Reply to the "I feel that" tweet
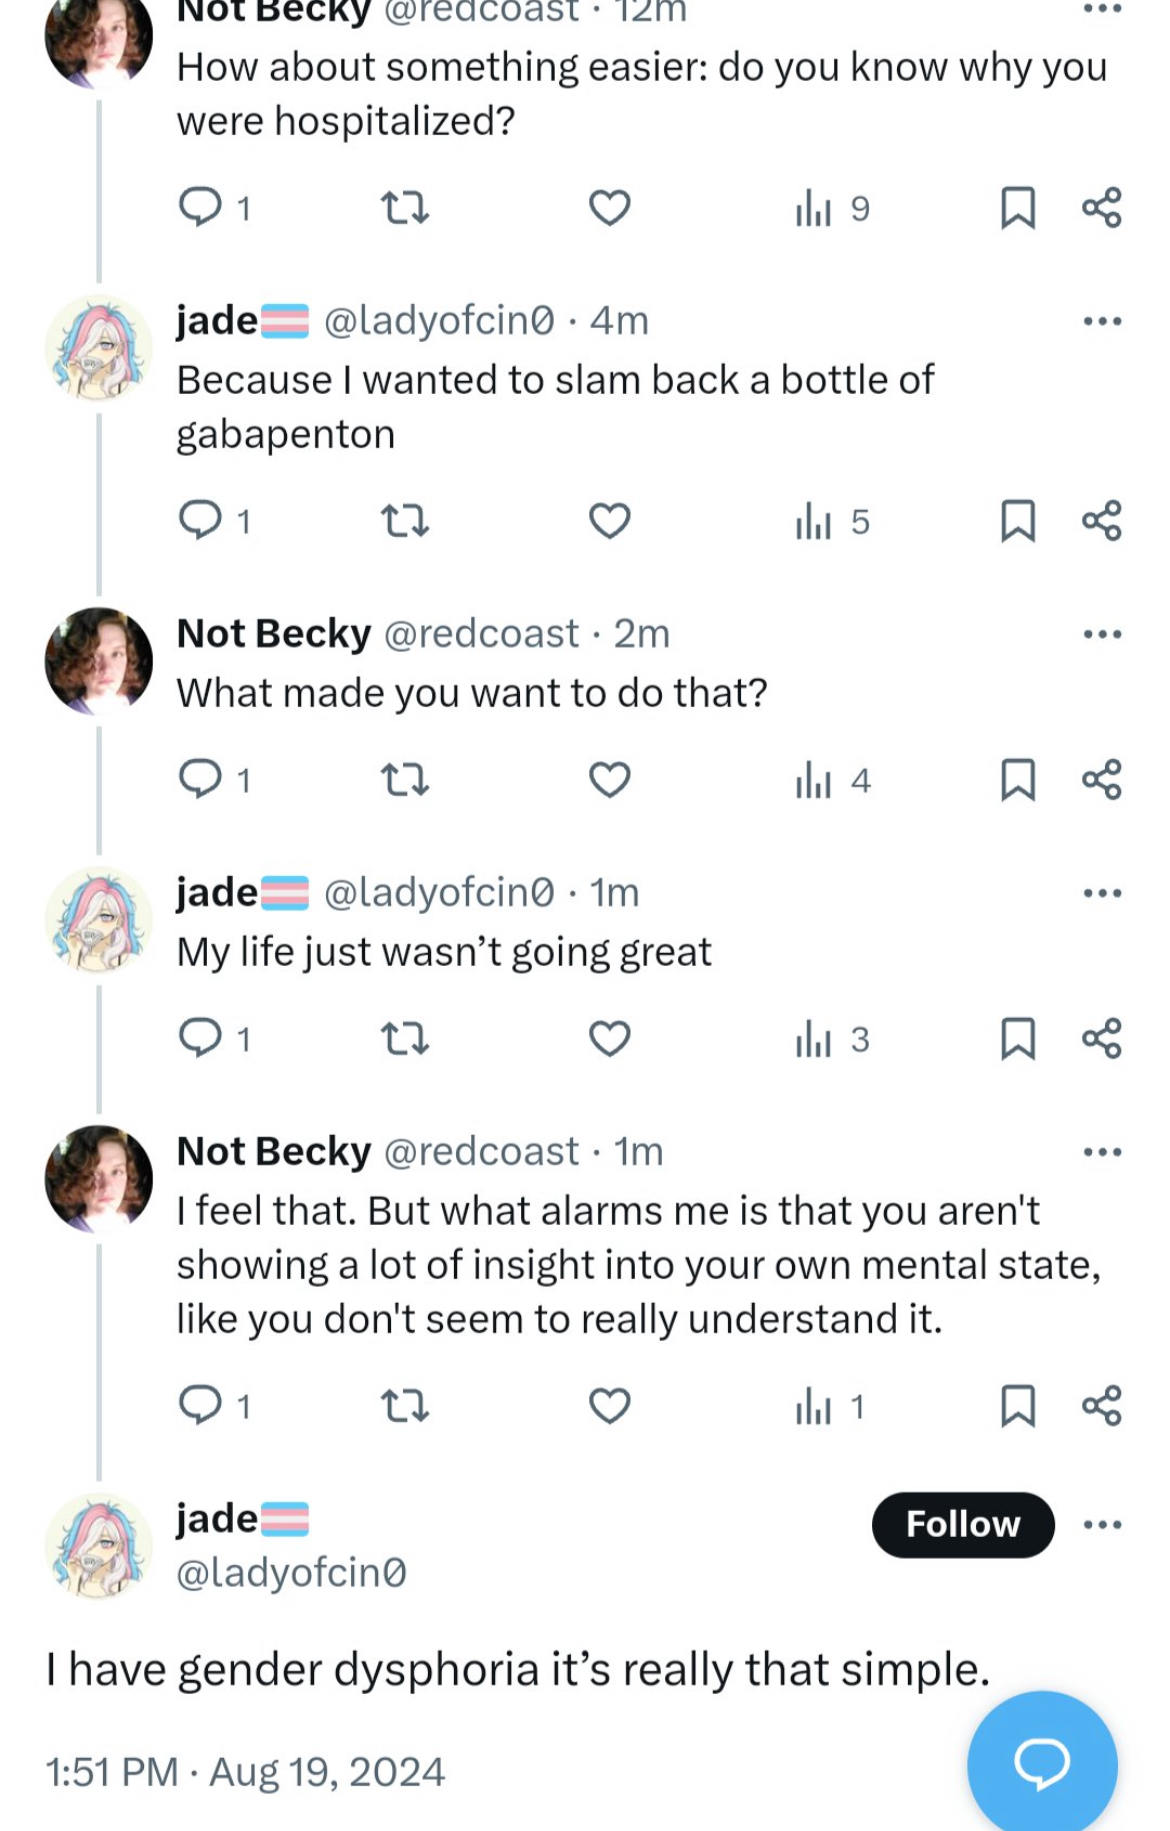The height and width of the screenshot is (1831, 1170). point(213,1406)
